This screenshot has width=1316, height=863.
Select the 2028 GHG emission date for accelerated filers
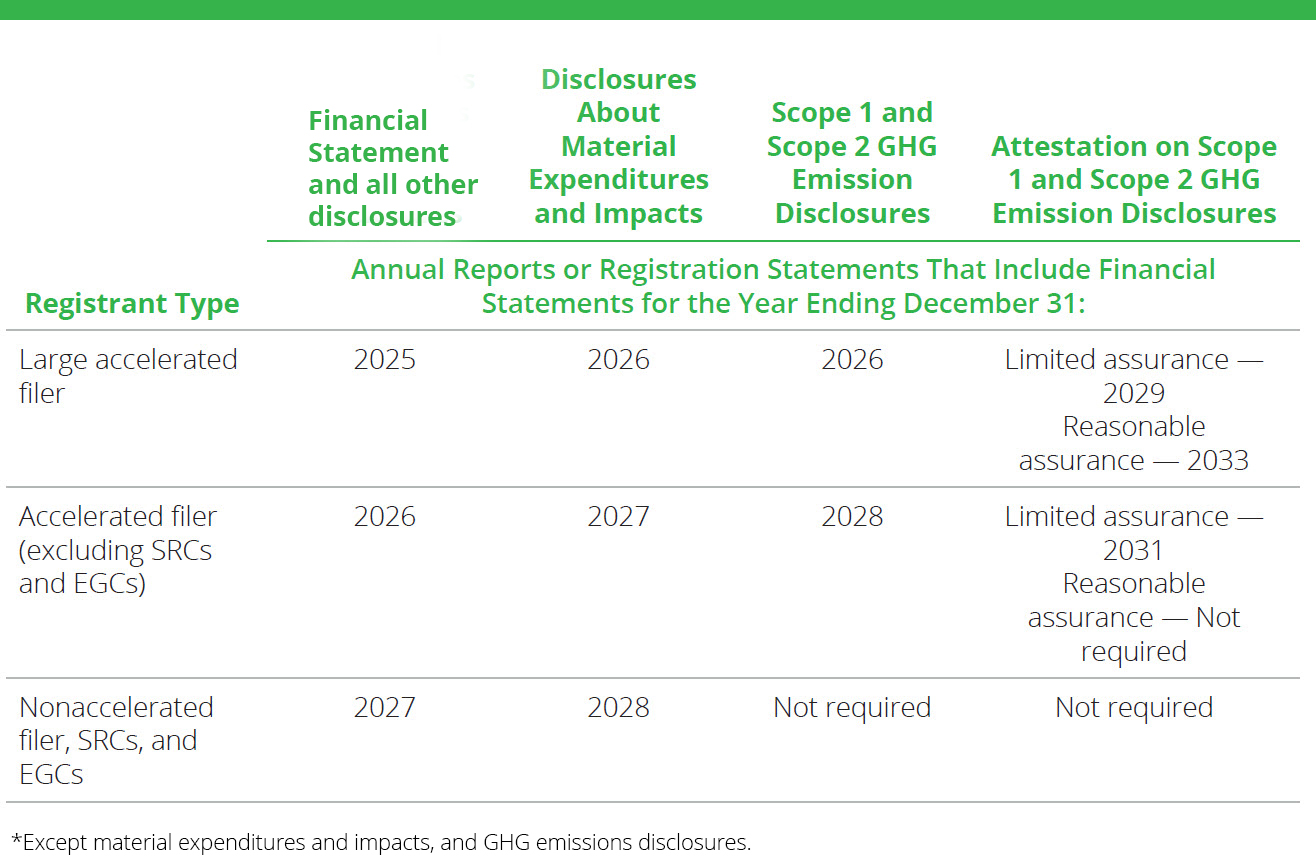pyautogui.click(x=851, y=516)
